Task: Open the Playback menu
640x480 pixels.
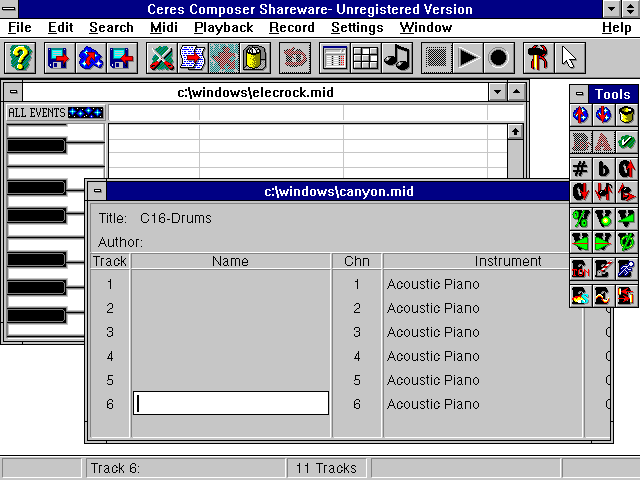Action: (x=223, y=28)
